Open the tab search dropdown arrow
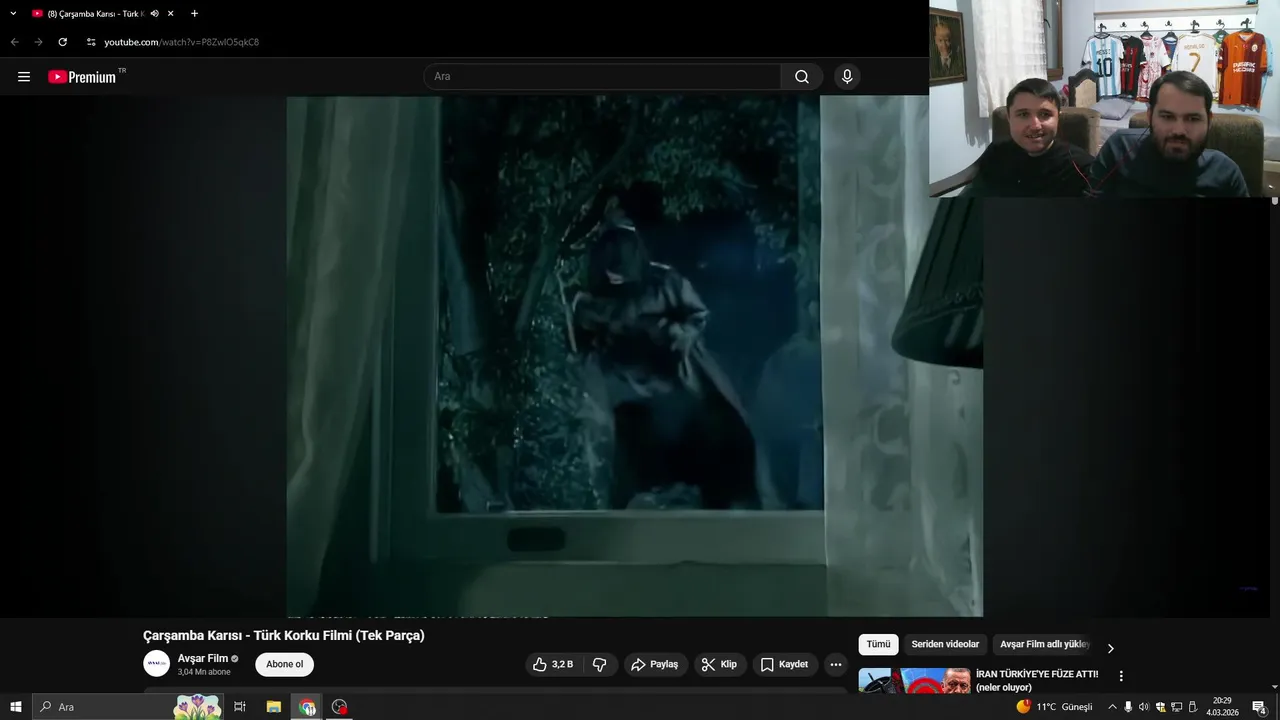This screenshot has height=720, width=1280. coord(13,14)
